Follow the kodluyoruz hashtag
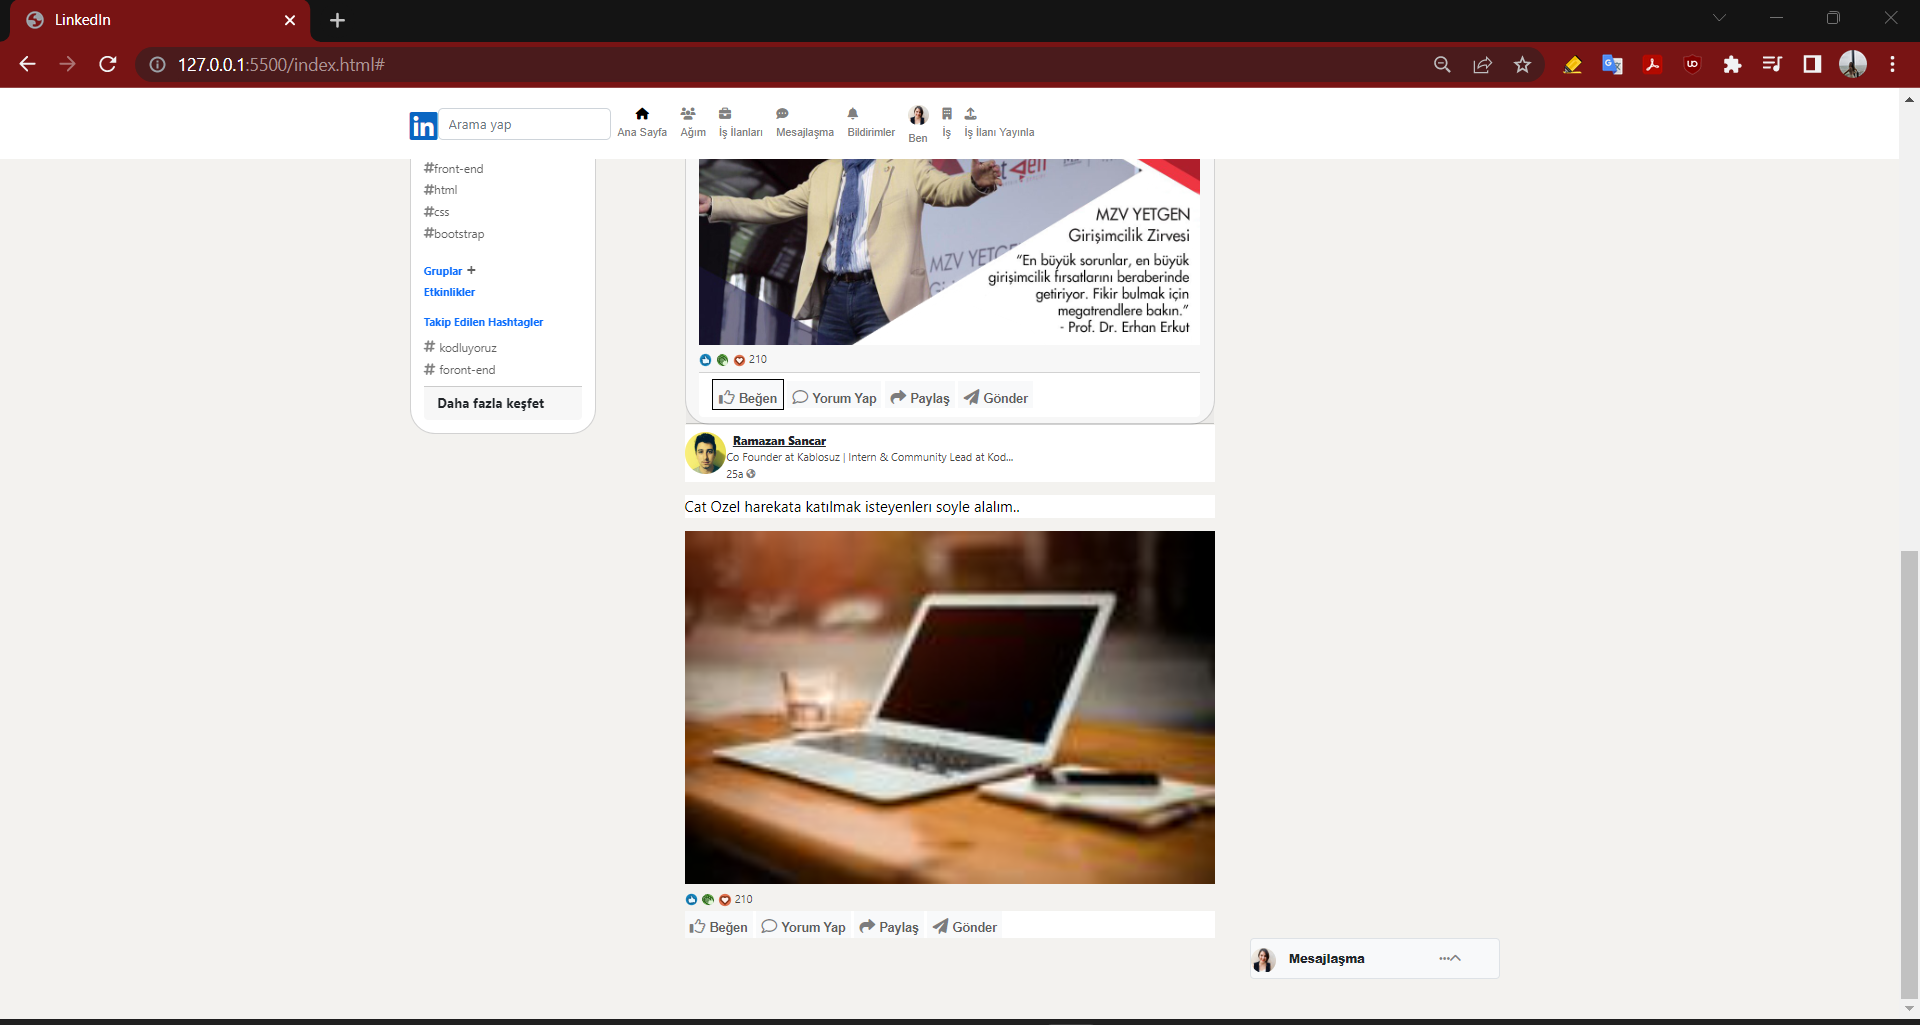The image size is (1920, 1025). point(467,347)
